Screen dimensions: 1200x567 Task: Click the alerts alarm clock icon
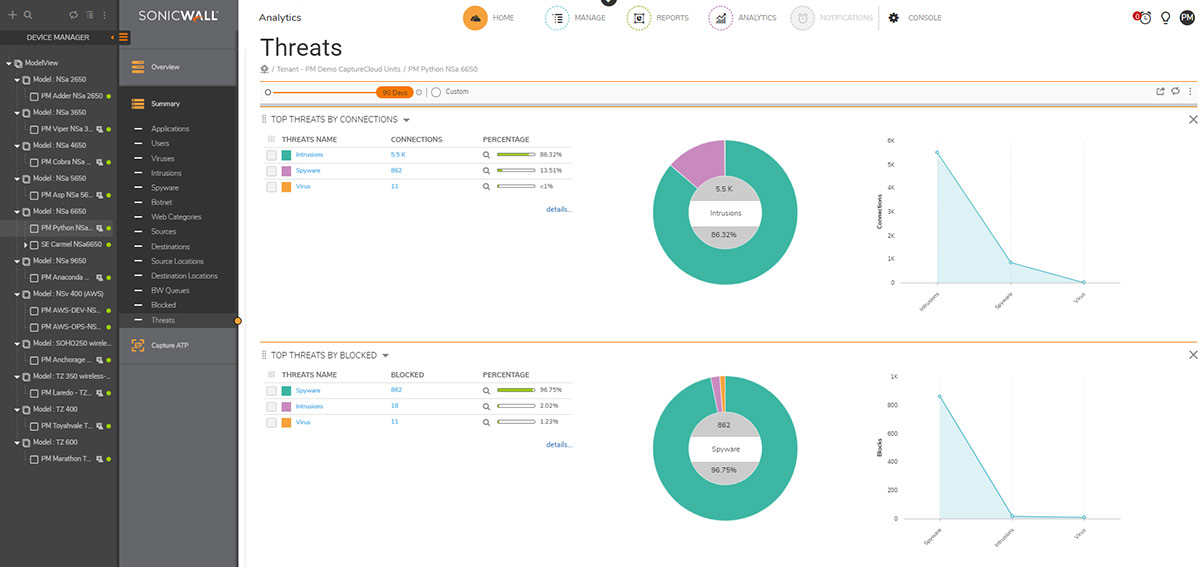[1143, 18]
